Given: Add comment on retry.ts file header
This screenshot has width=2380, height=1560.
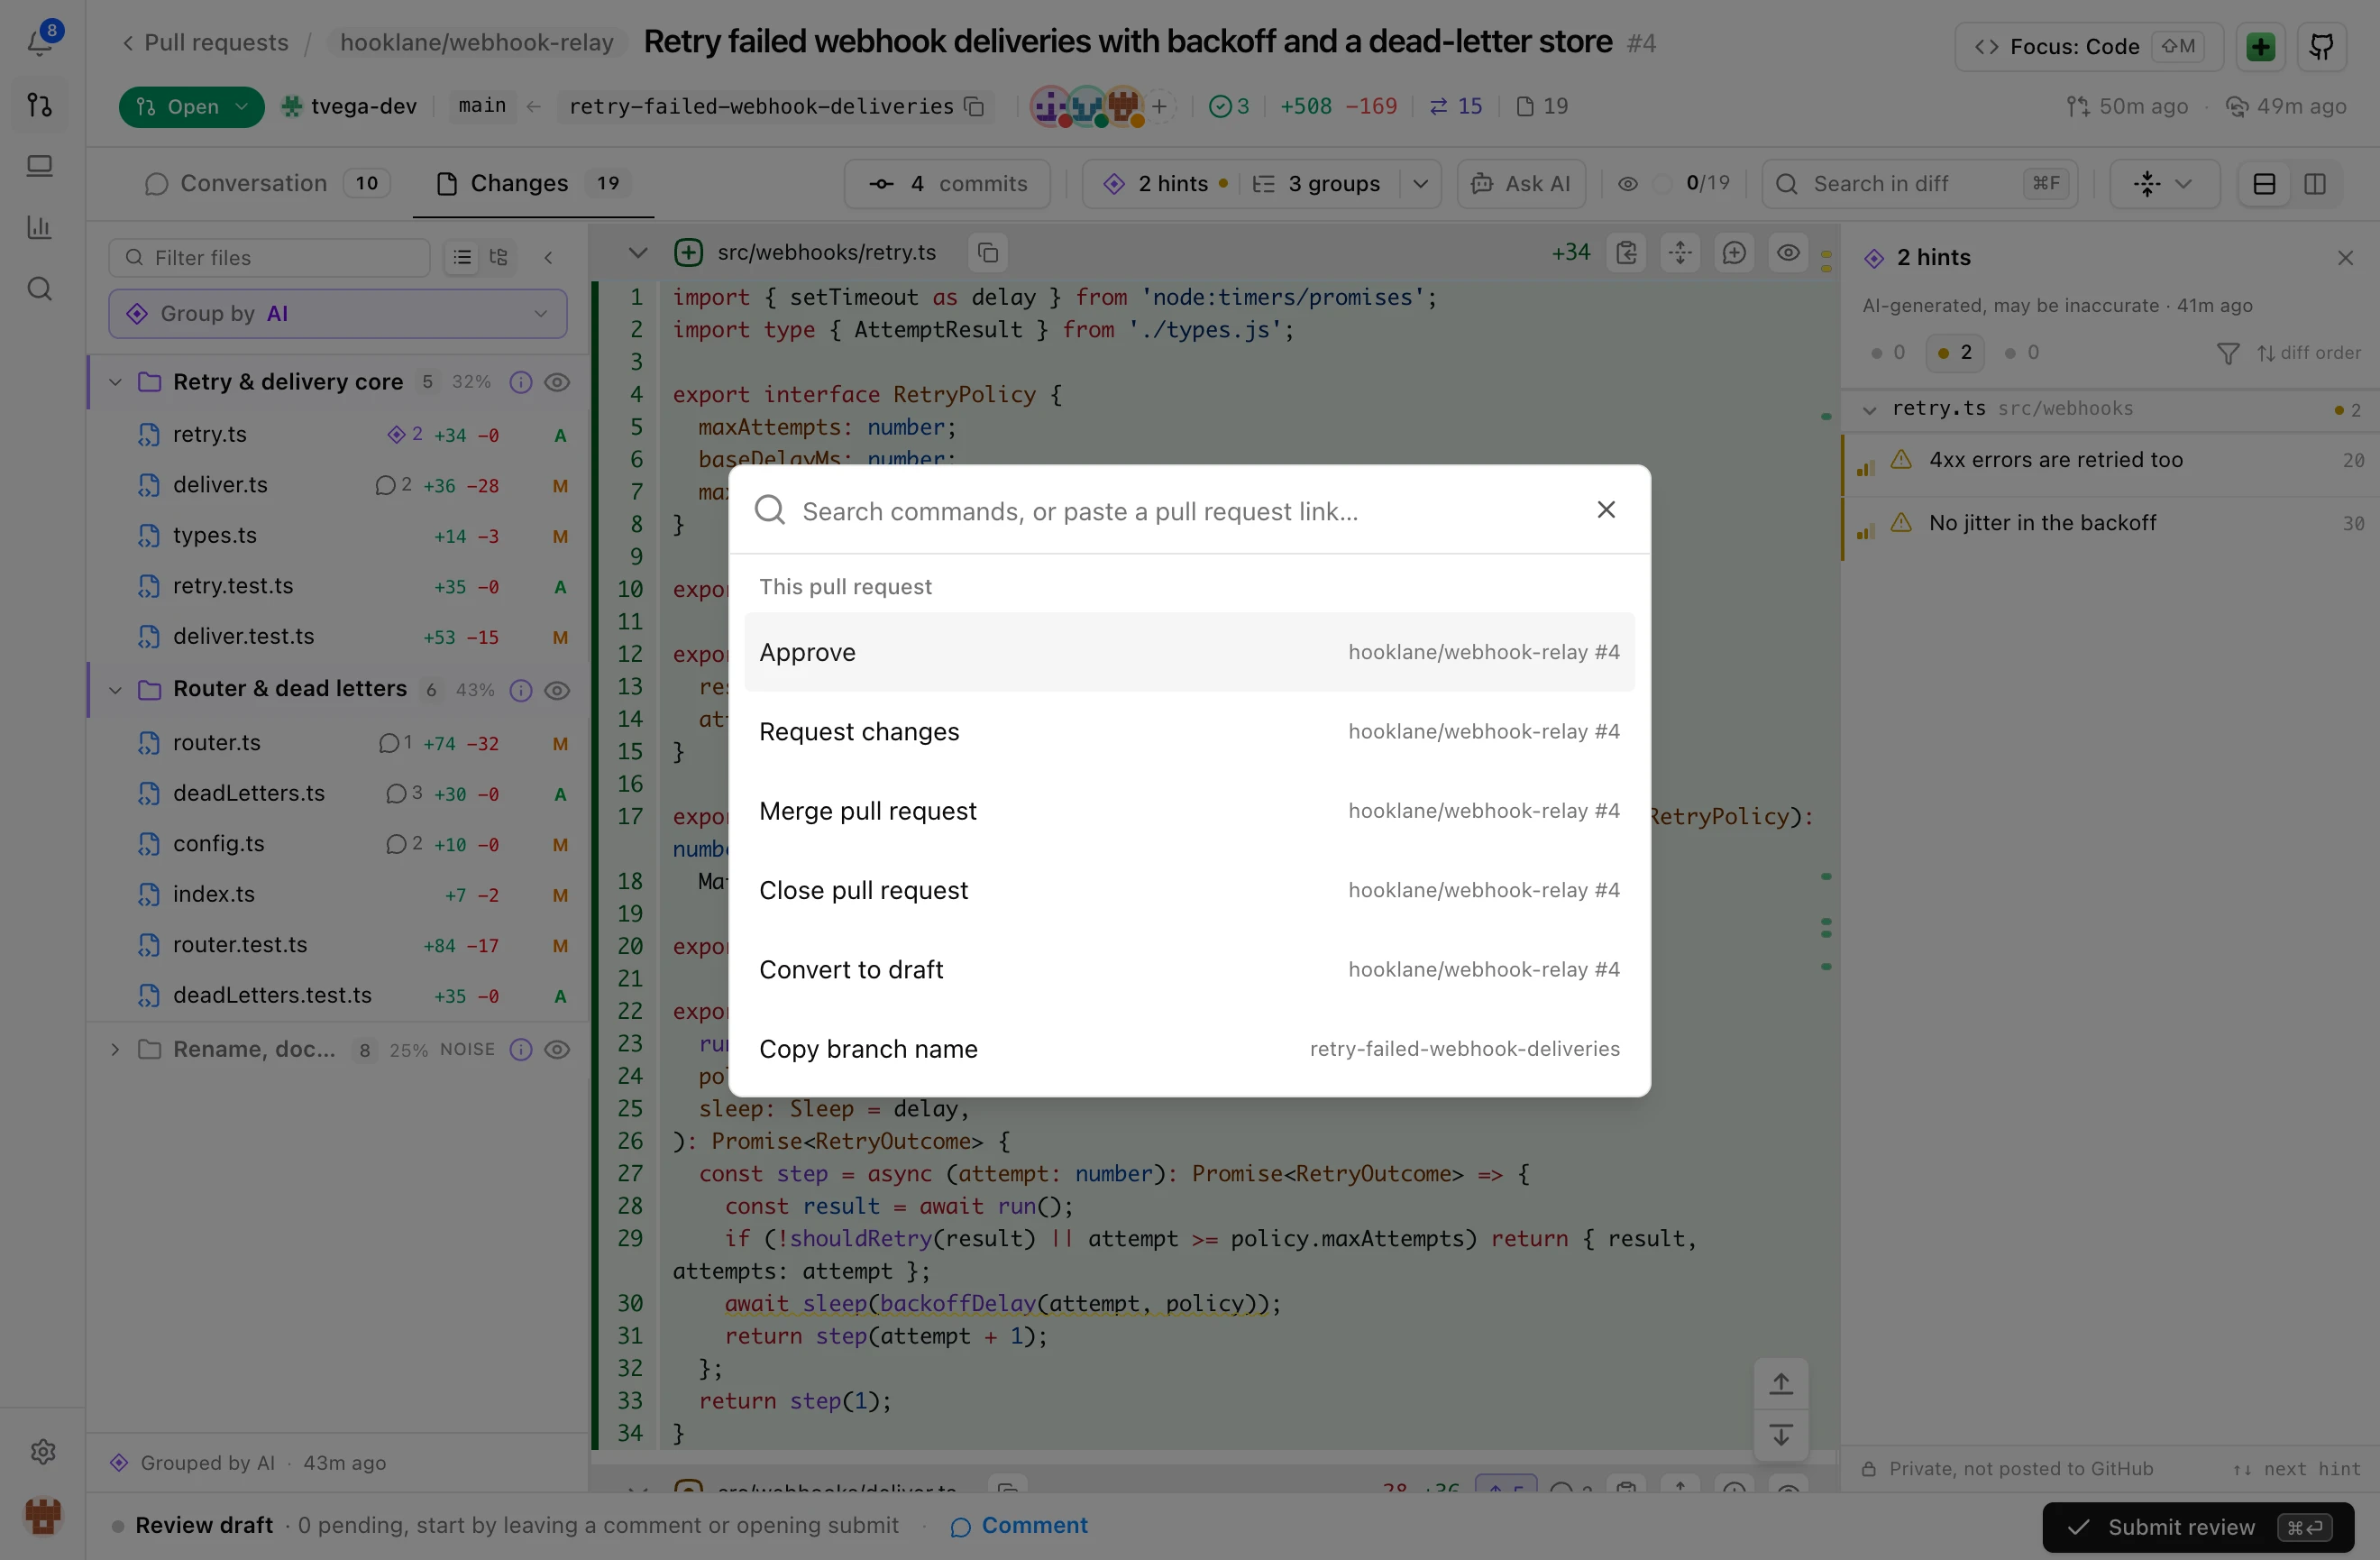Looking at the screenshot, I should 1734,253.
